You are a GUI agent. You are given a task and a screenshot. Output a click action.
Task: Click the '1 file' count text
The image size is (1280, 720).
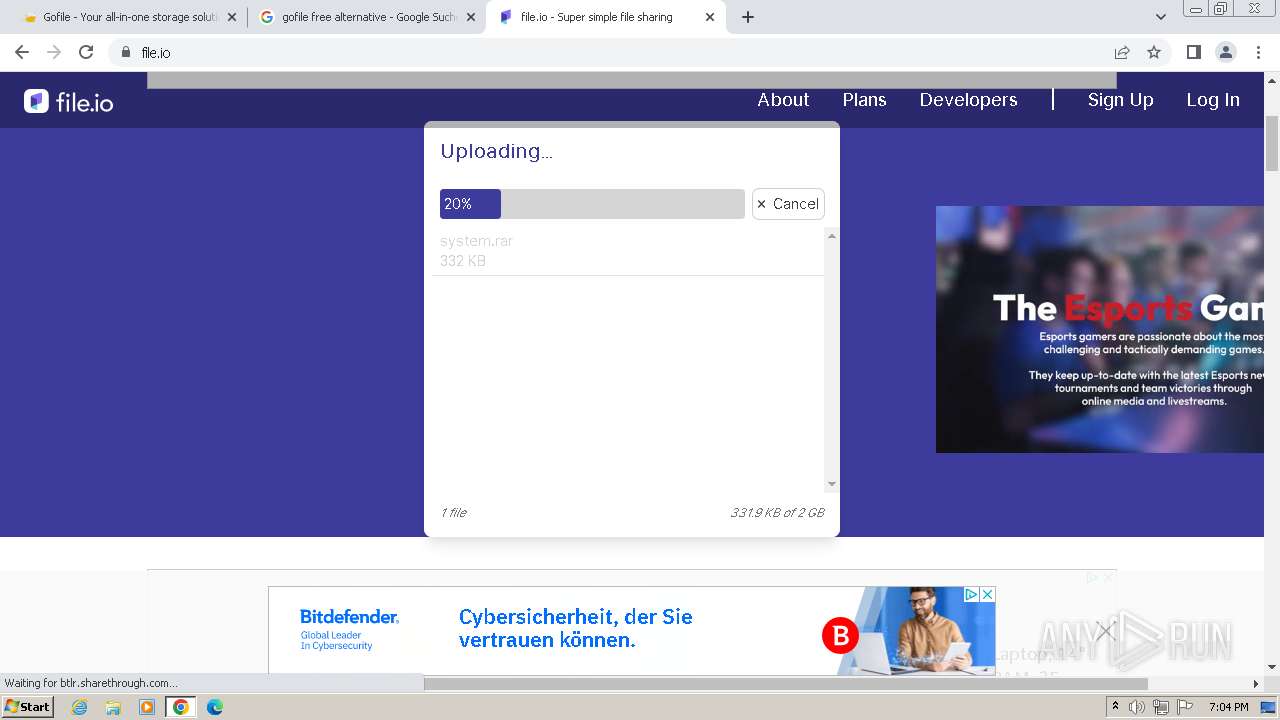453,513
